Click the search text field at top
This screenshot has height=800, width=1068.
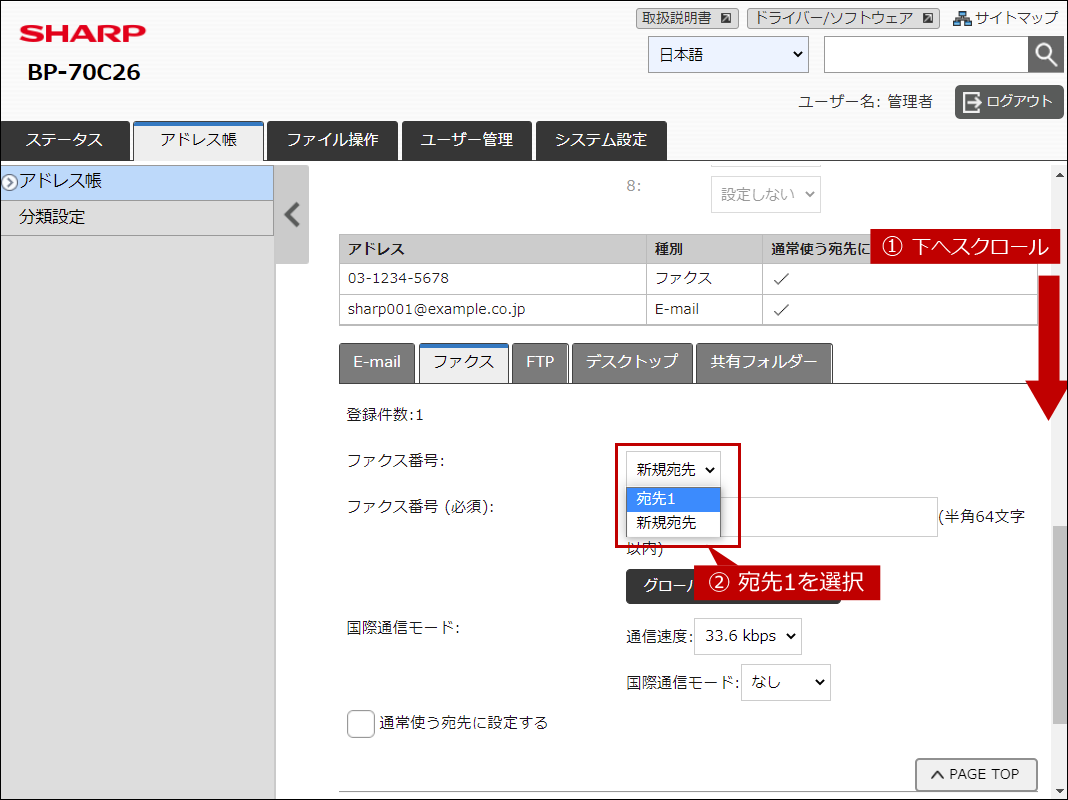[925, 55]
